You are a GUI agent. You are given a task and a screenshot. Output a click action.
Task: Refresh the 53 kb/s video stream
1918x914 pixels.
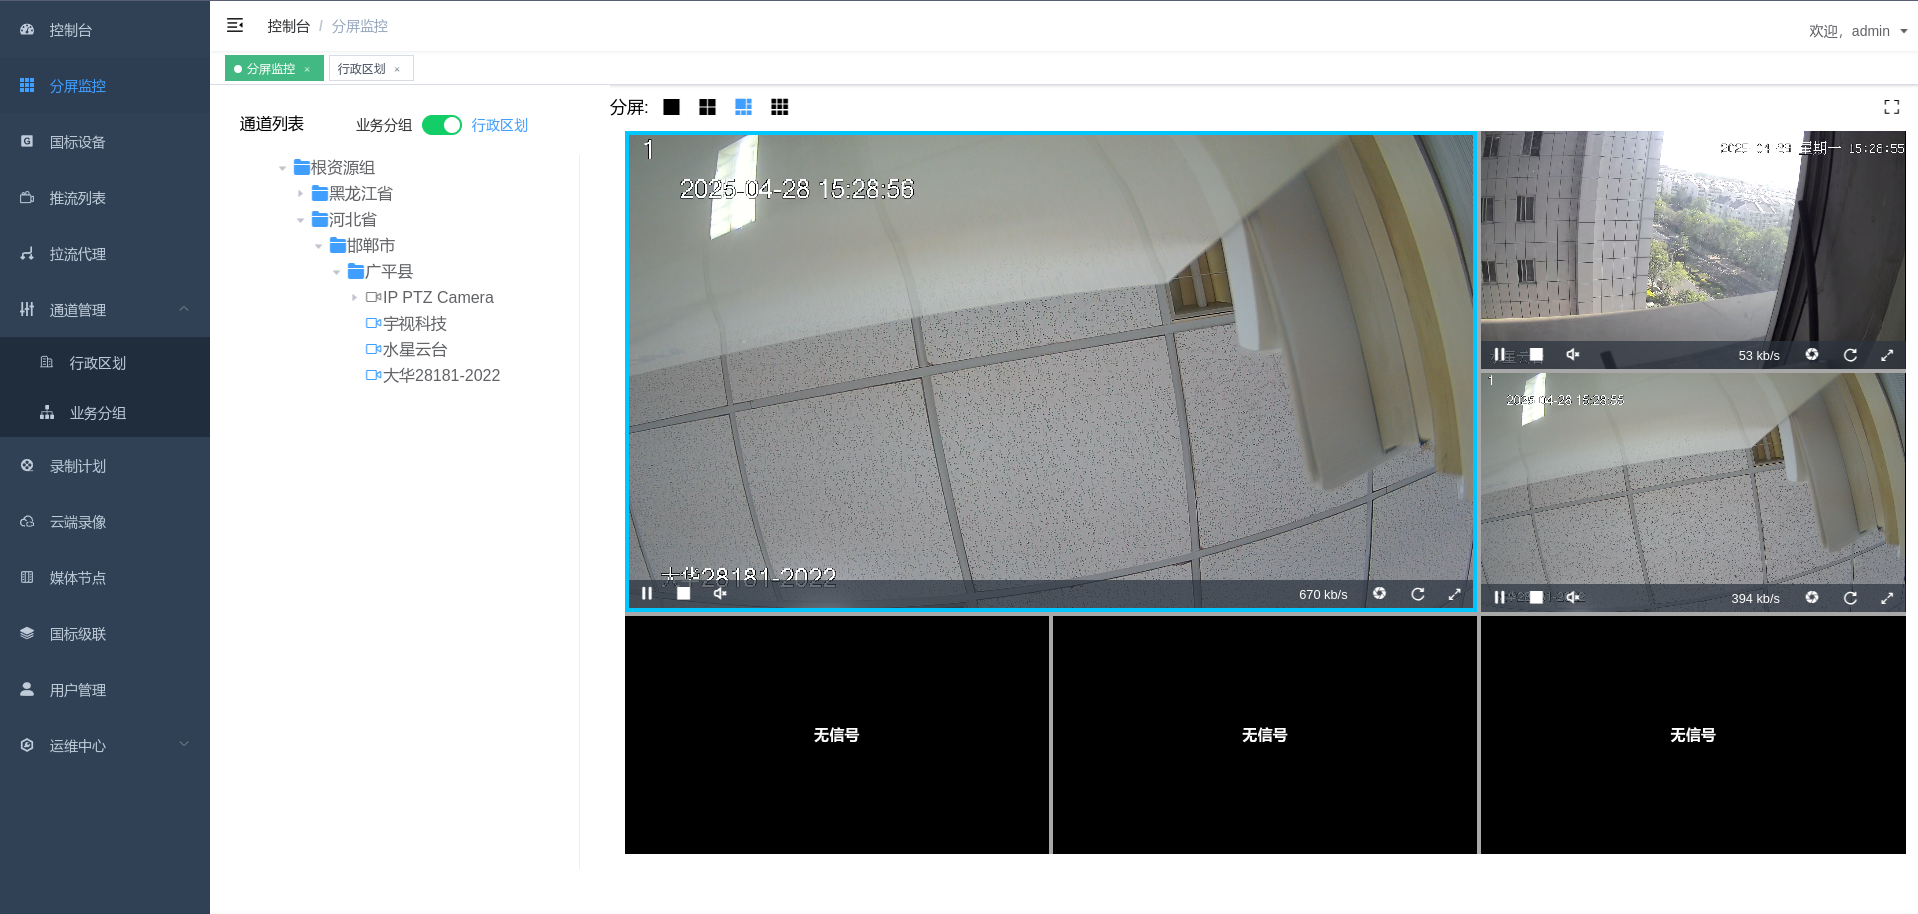[1850, 355]
